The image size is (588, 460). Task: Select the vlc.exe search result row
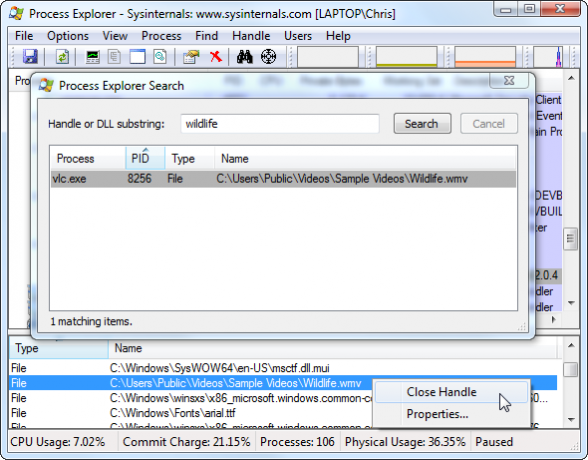pos(283,179)
